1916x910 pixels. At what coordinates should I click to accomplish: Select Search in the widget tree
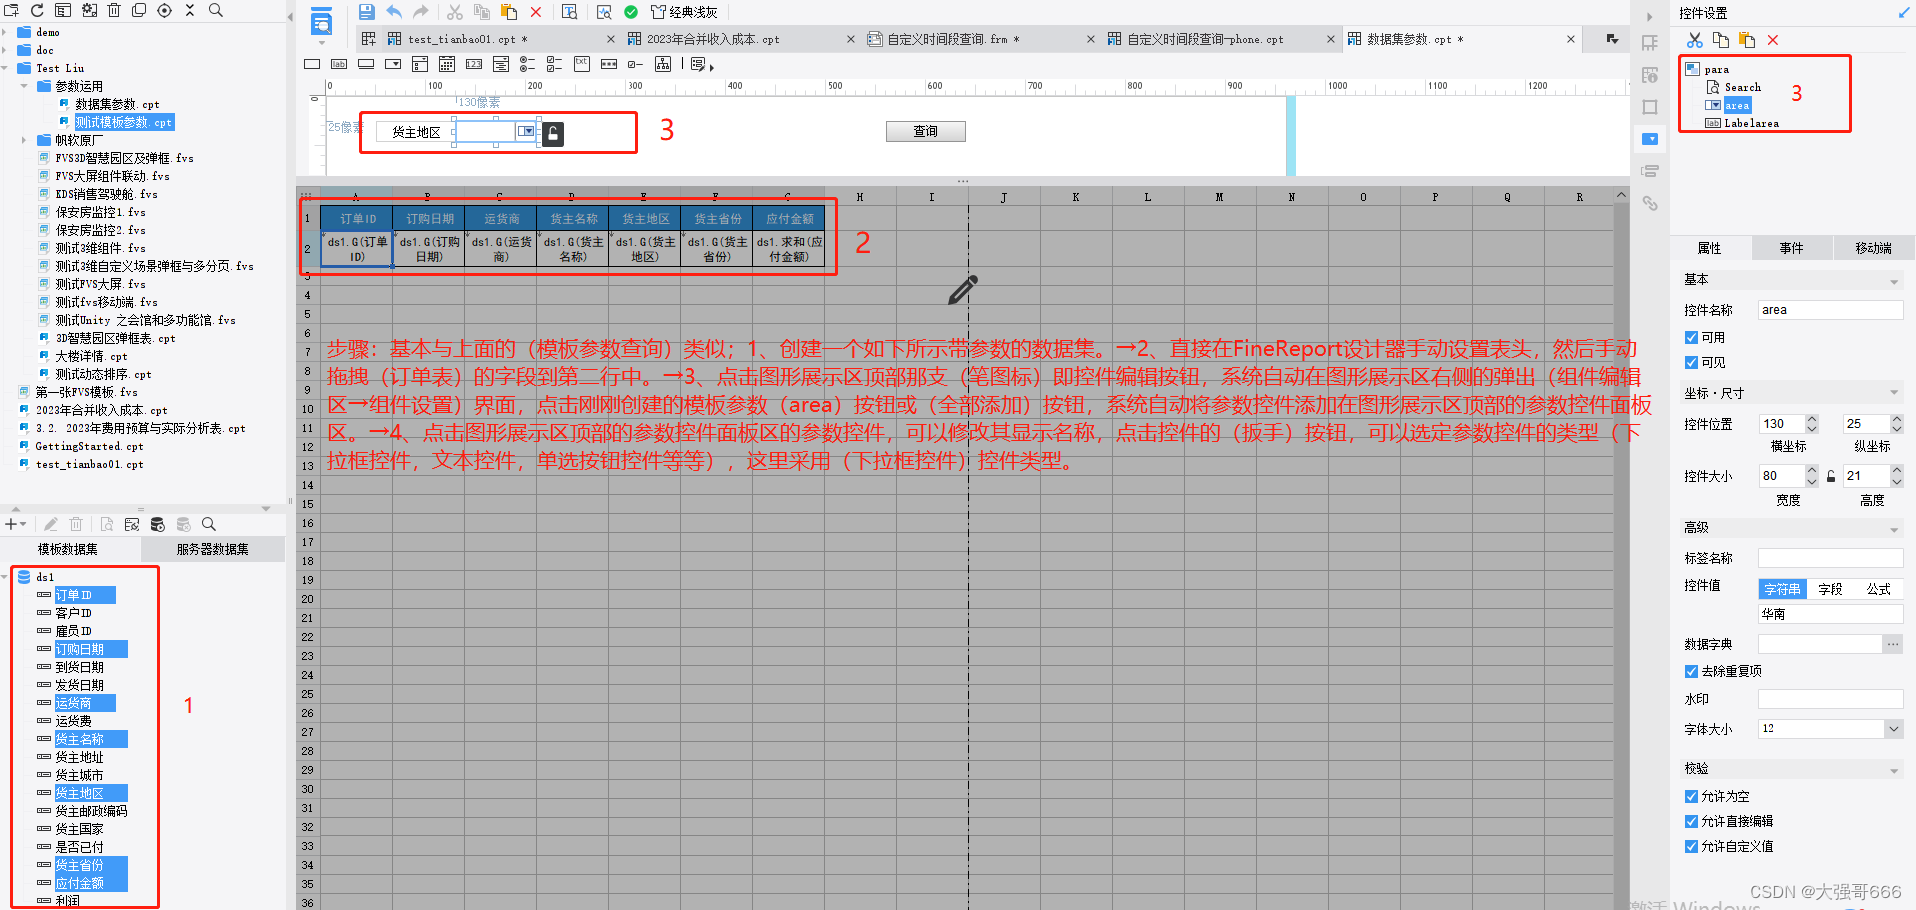(1742, 87)
